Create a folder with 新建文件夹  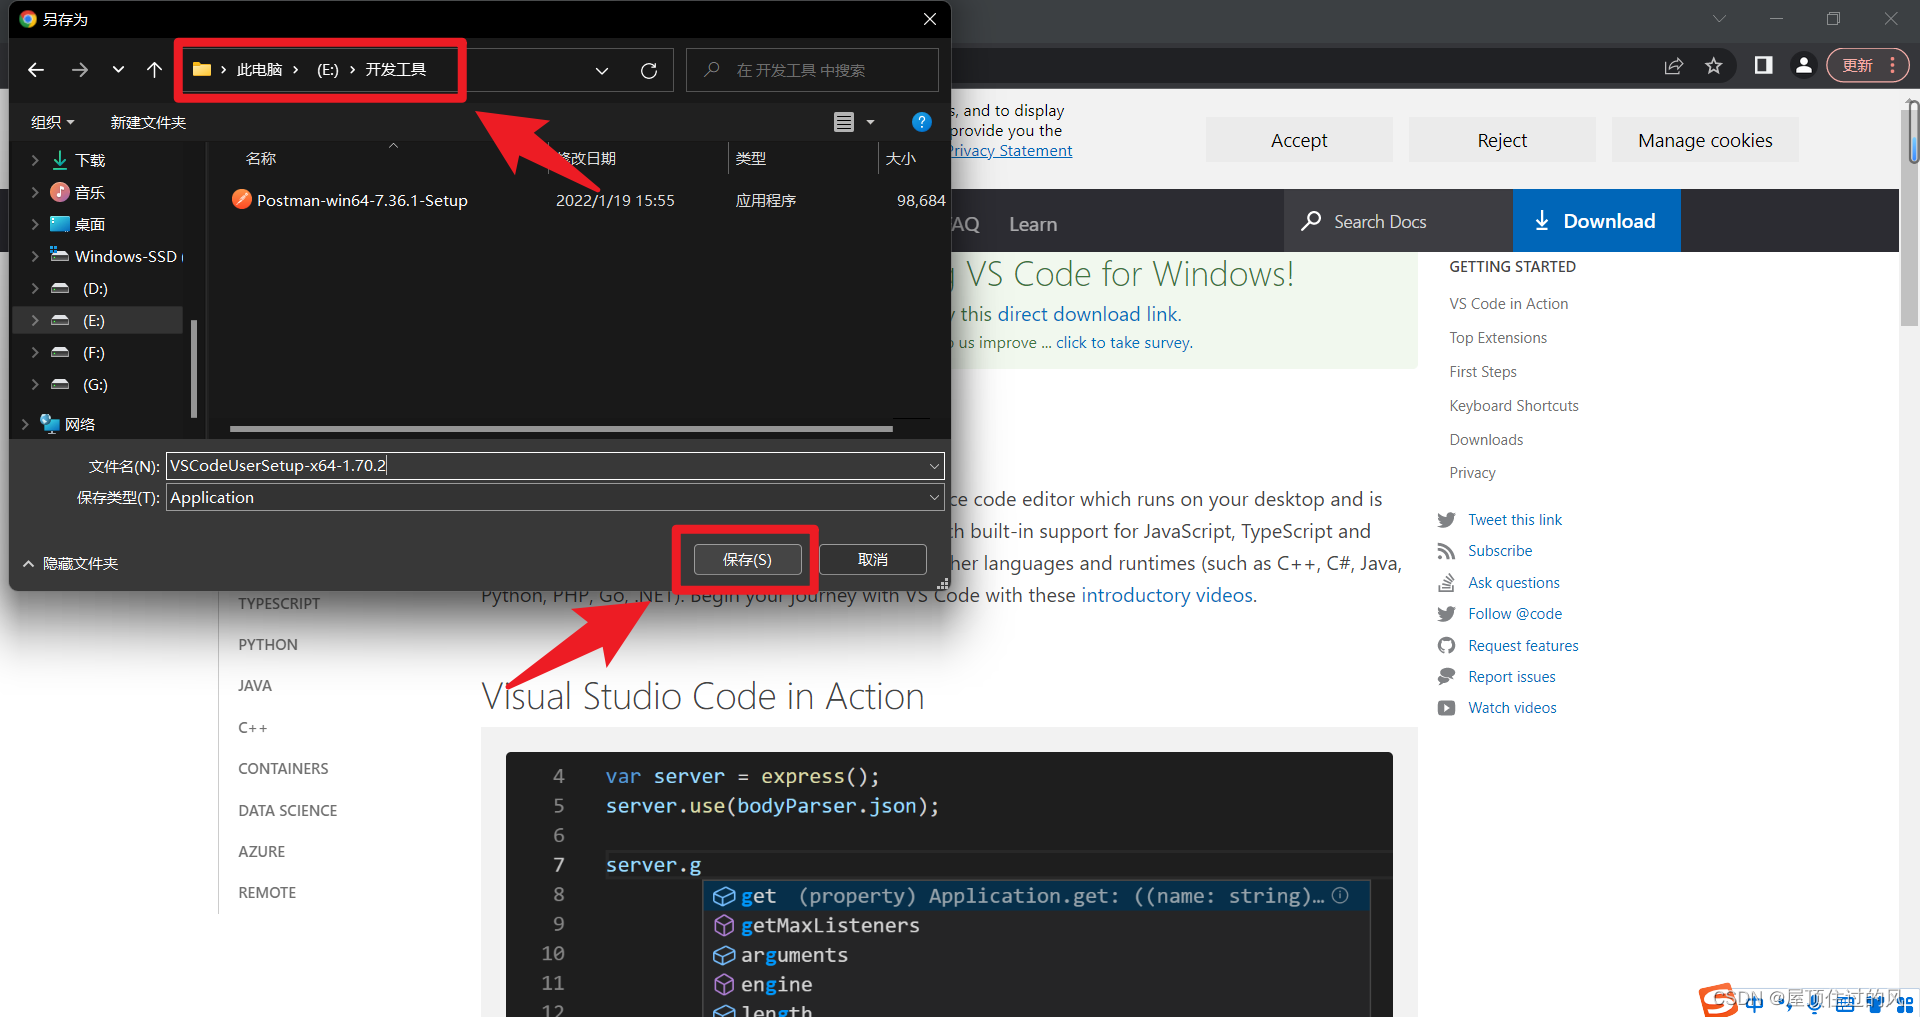[x=148, y=122]
